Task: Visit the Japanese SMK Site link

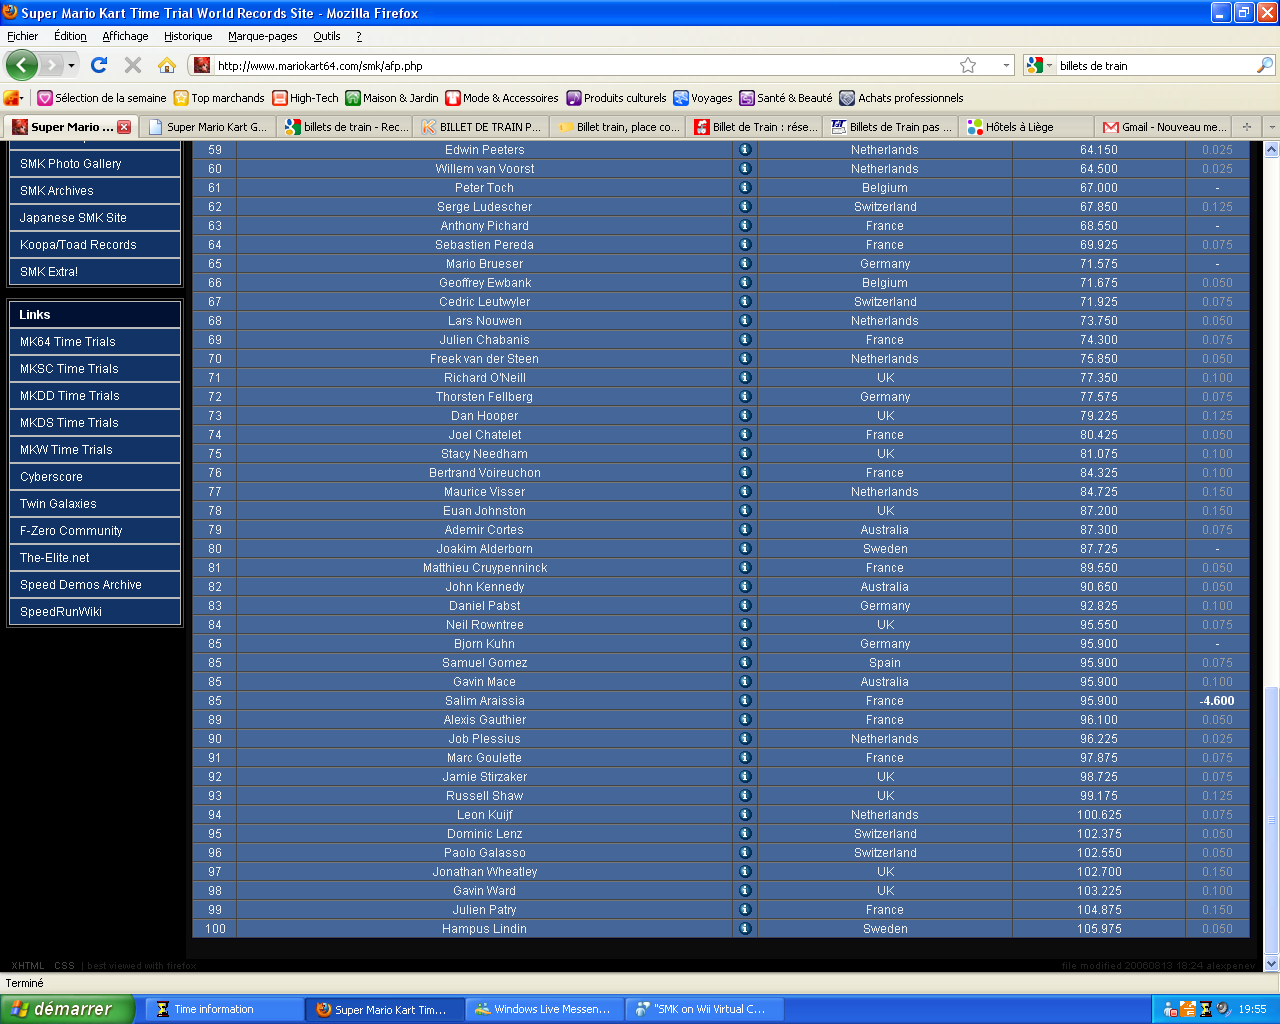Action: coord(94,218)
